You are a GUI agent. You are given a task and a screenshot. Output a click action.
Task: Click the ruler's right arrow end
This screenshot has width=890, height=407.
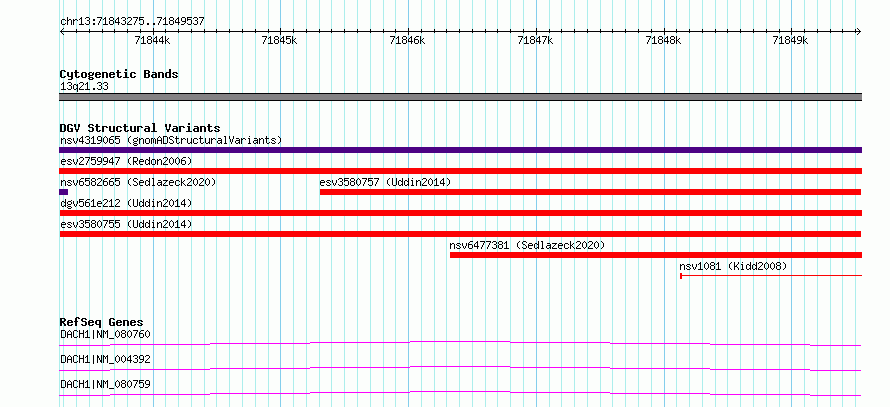[x=859, y=31]
